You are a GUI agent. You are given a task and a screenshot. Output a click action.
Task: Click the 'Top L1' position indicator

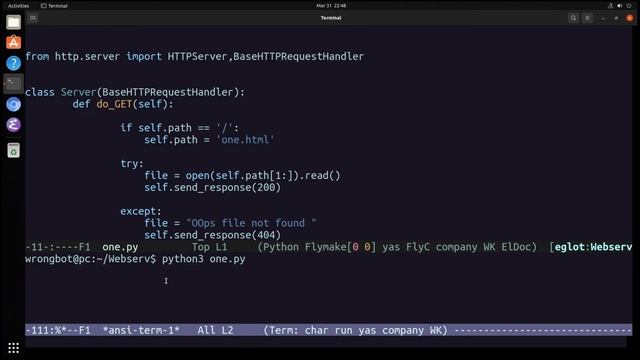pyautogui.click(x=209, y=247)
